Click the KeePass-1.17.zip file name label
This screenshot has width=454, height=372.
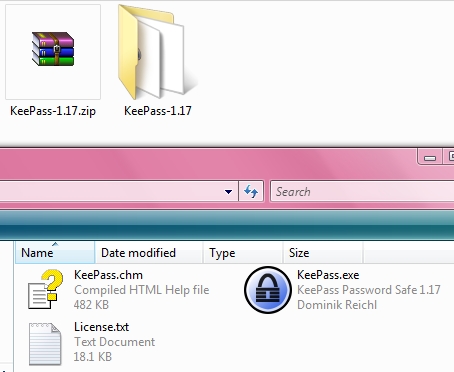(x=53, y=111)
